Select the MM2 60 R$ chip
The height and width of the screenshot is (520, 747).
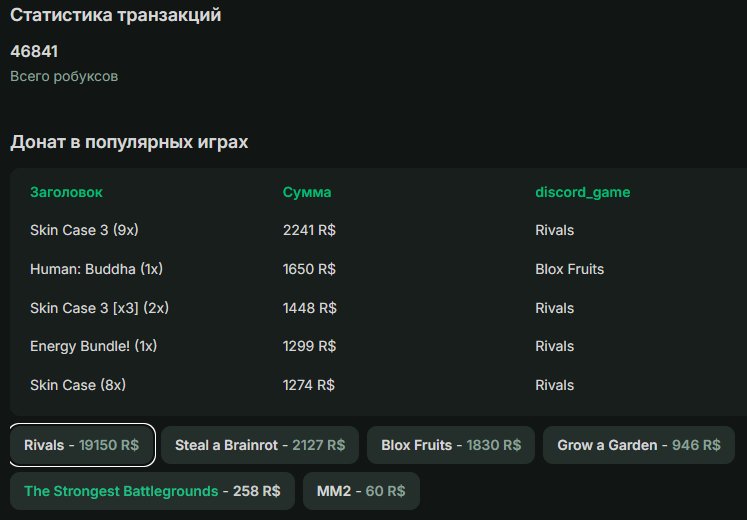(x=361, y=491)
